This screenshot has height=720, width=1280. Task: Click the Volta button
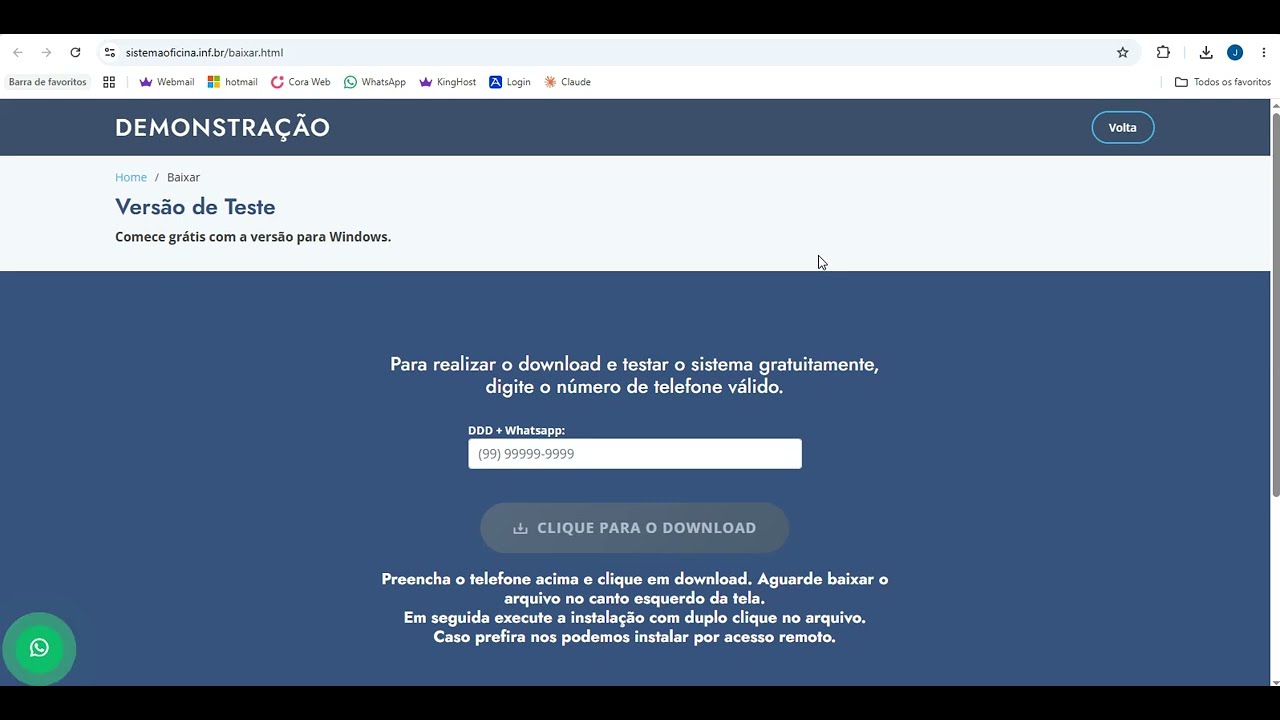(x=1122, y=127)
